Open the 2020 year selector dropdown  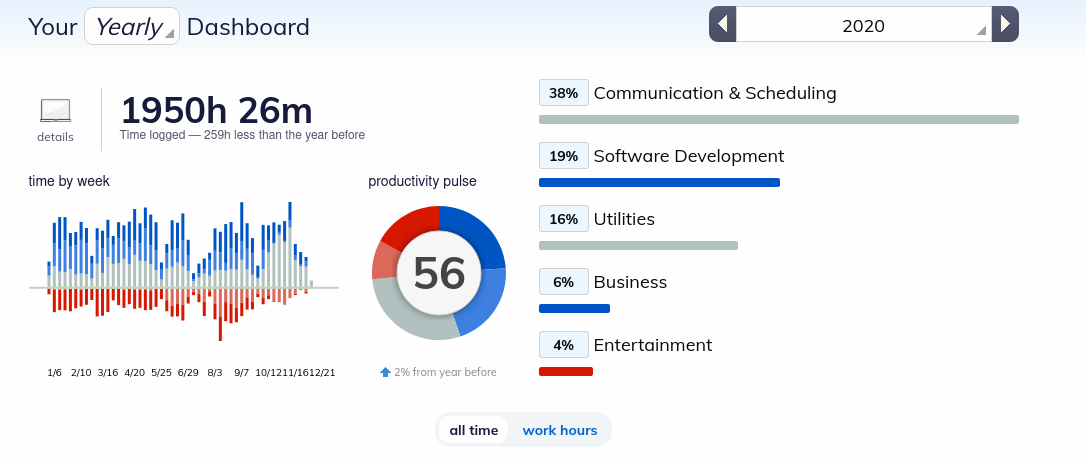pos(864,26)
